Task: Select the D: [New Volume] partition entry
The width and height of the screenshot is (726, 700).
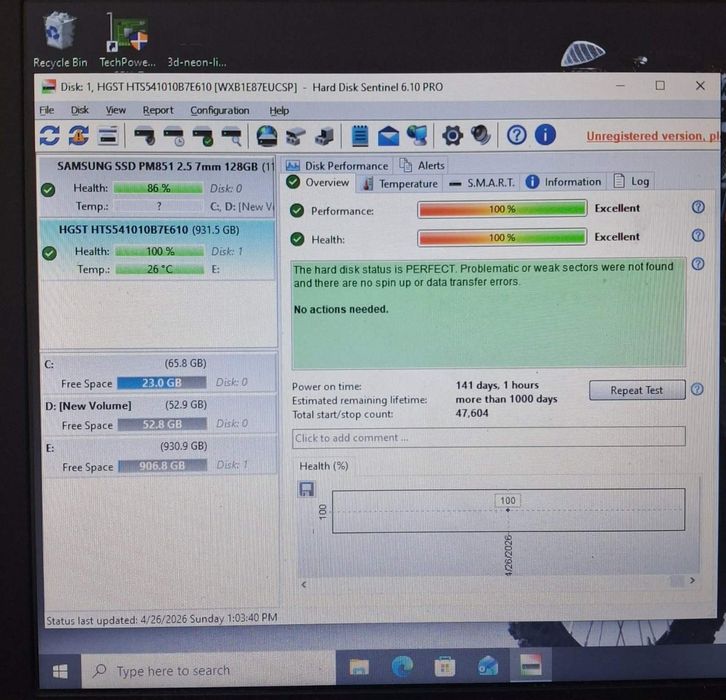Action: 160,414
